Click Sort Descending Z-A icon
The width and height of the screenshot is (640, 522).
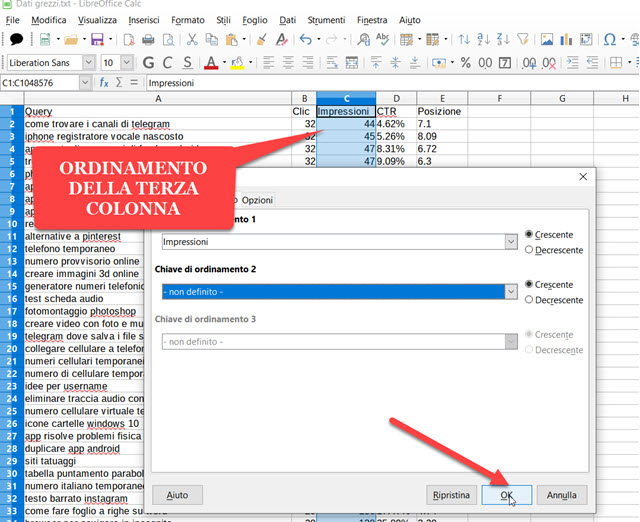click(x=503, y=40)
